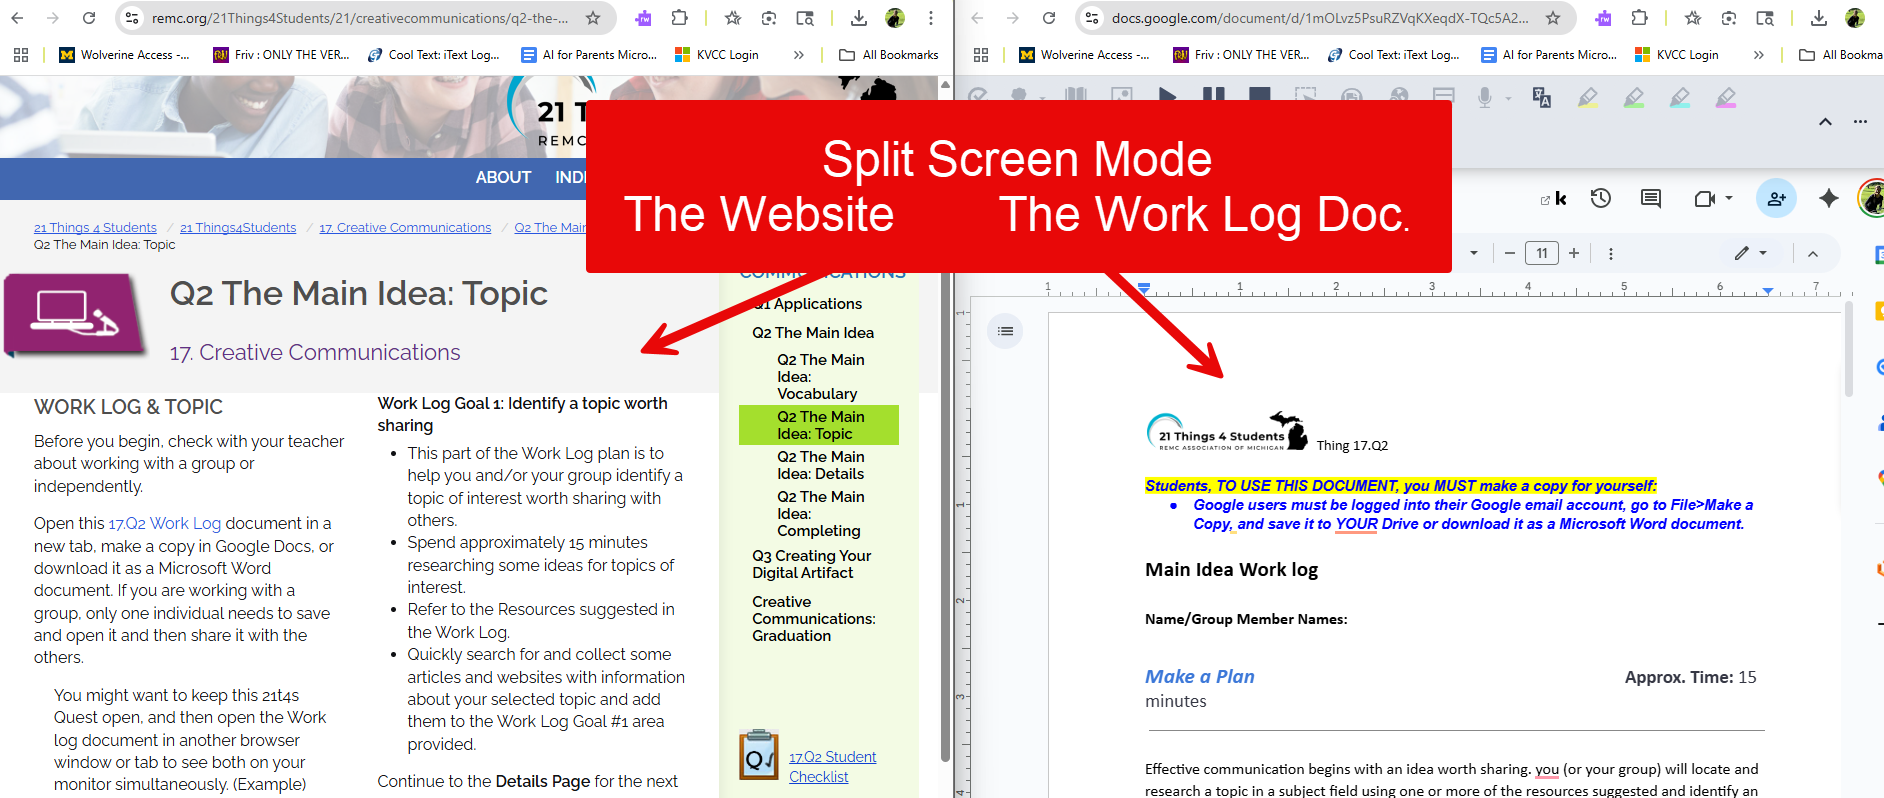
Task: Open the Docs toolbar three-dot overflow menu
Action: point(1610,253)
